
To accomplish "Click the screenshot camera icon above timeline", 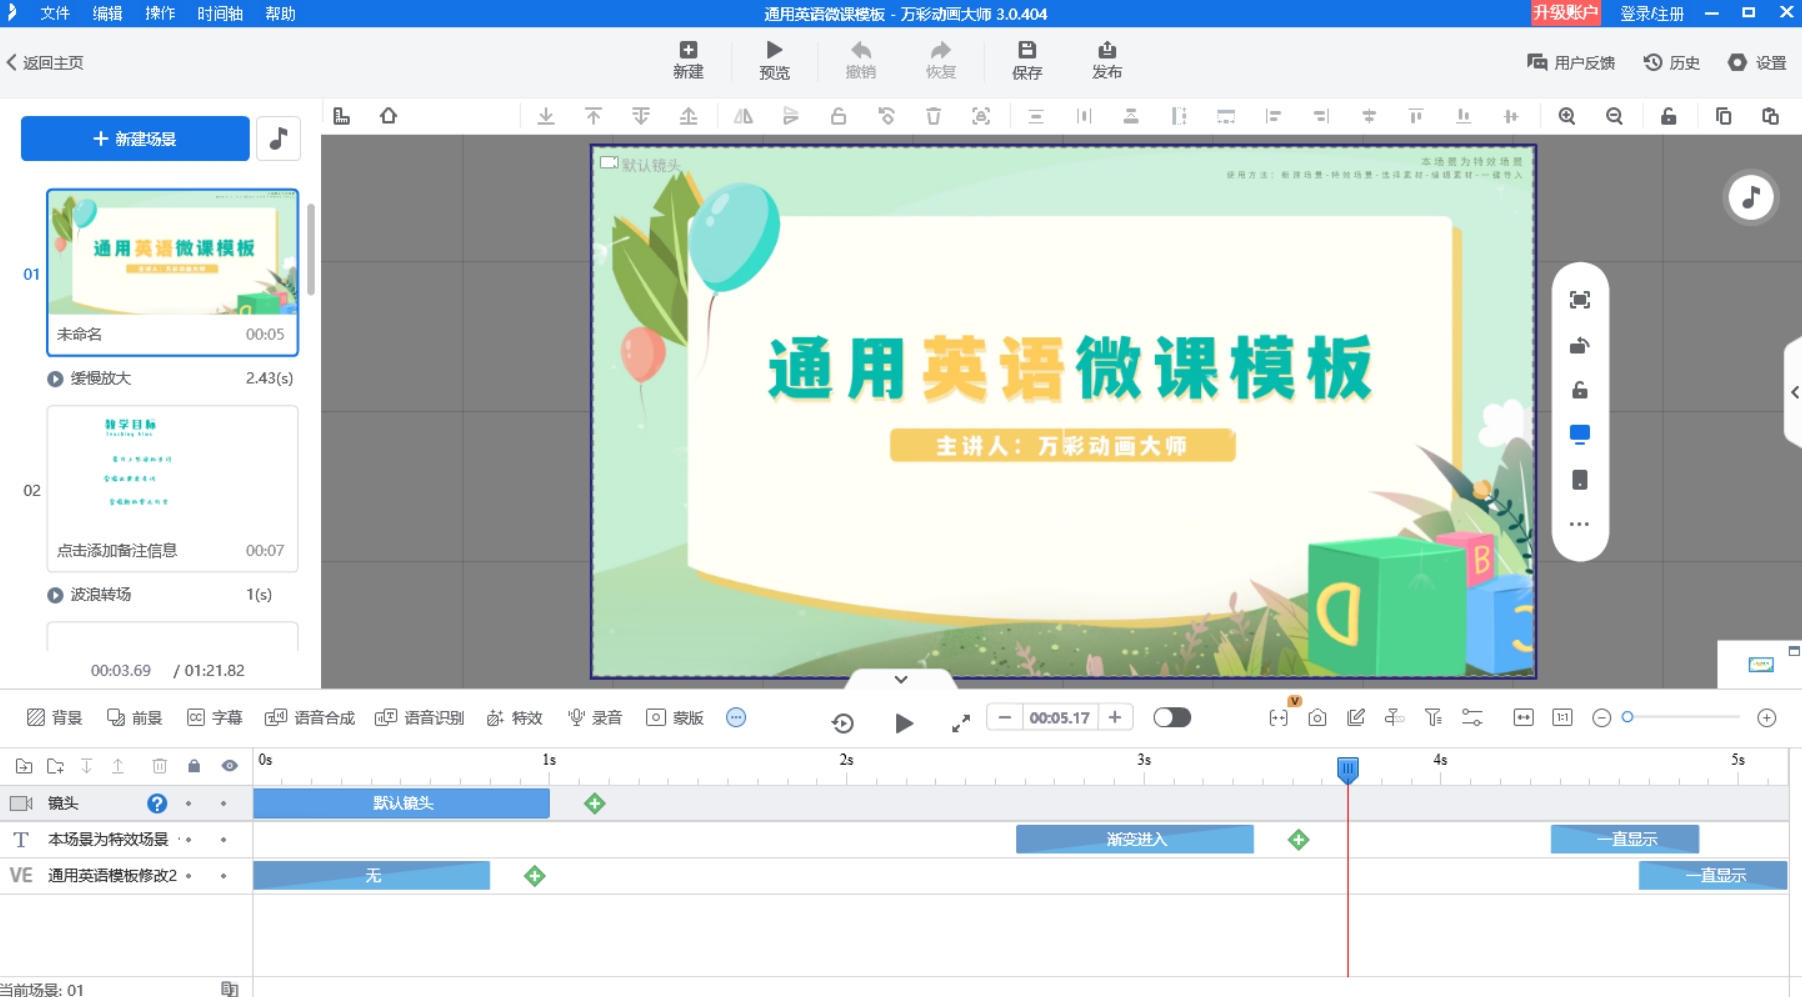I will pos(1317,718).
